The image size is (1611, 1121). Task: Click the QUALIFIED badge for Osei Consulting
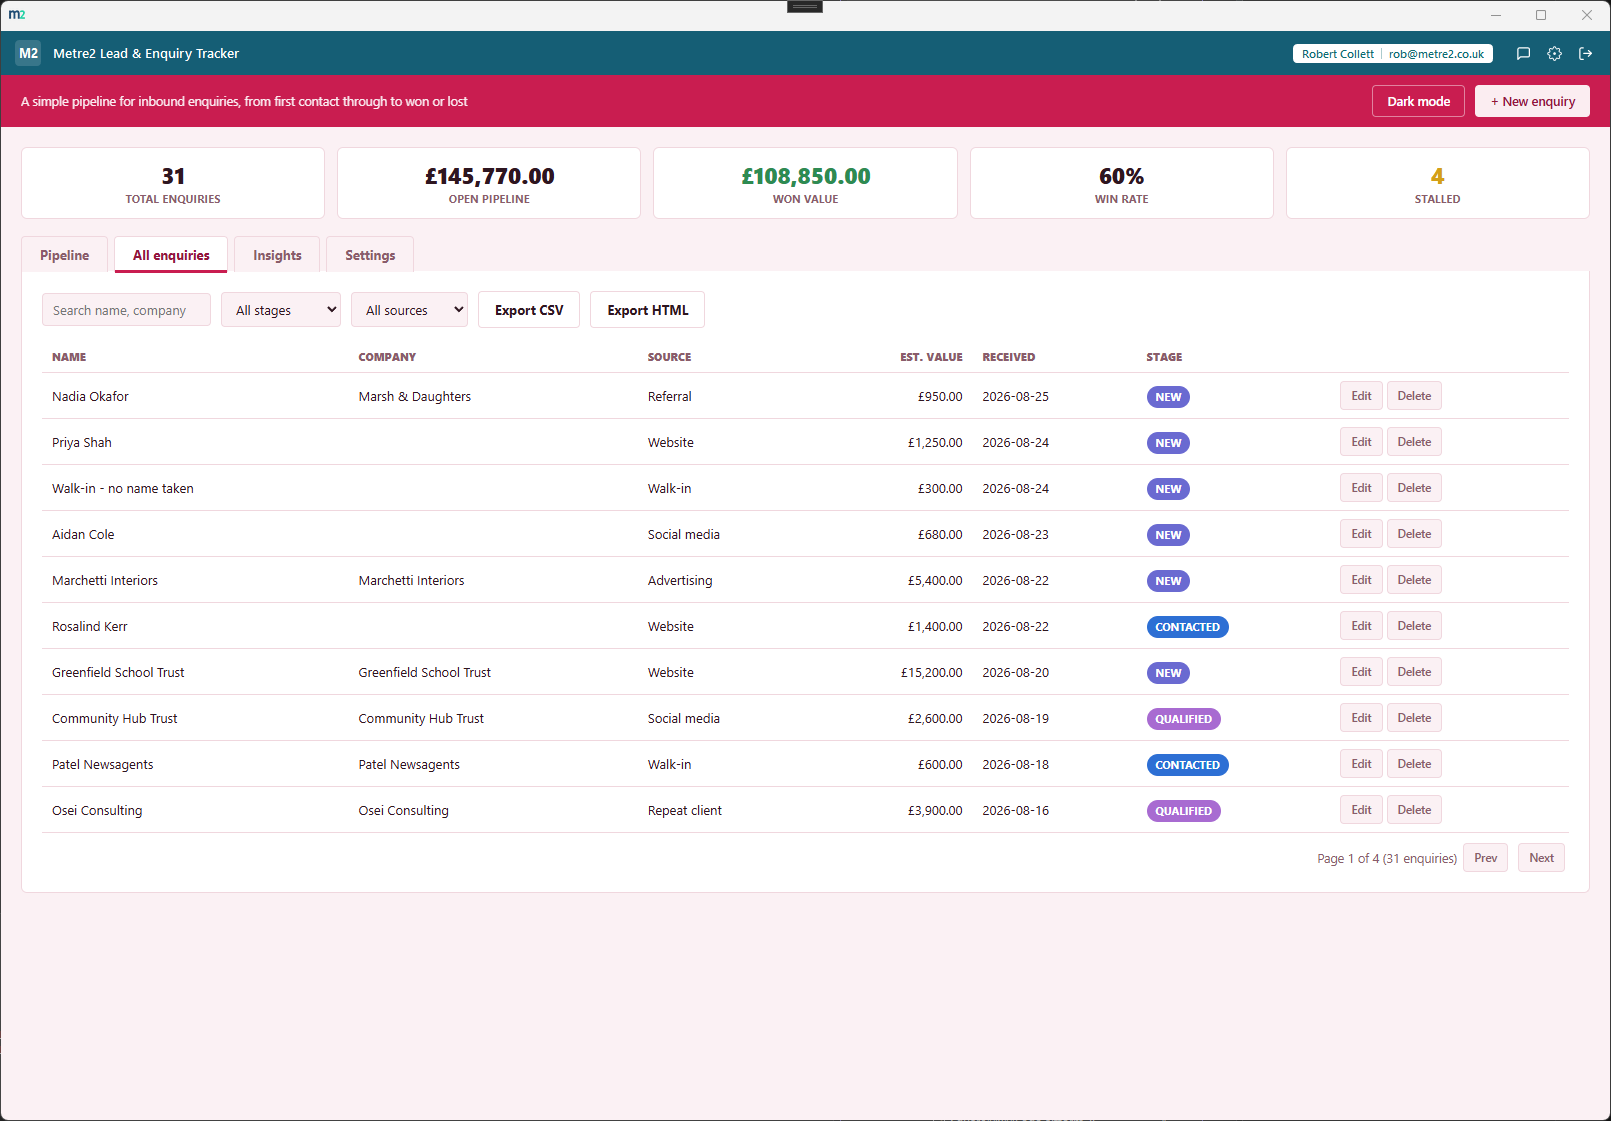pyautogui.click(x=1183, y=811)
